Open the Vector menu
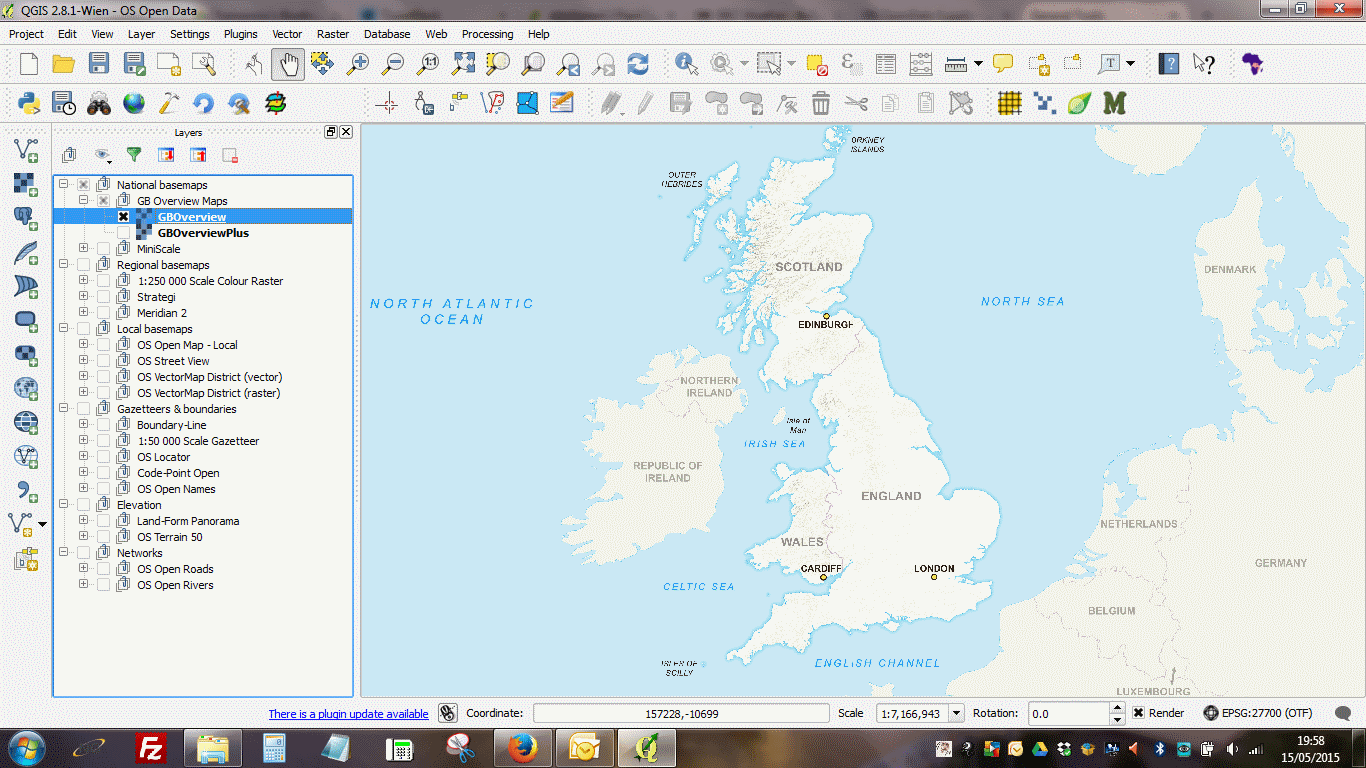The height and width of the screenshot is (768, 1366). point(287,34)
